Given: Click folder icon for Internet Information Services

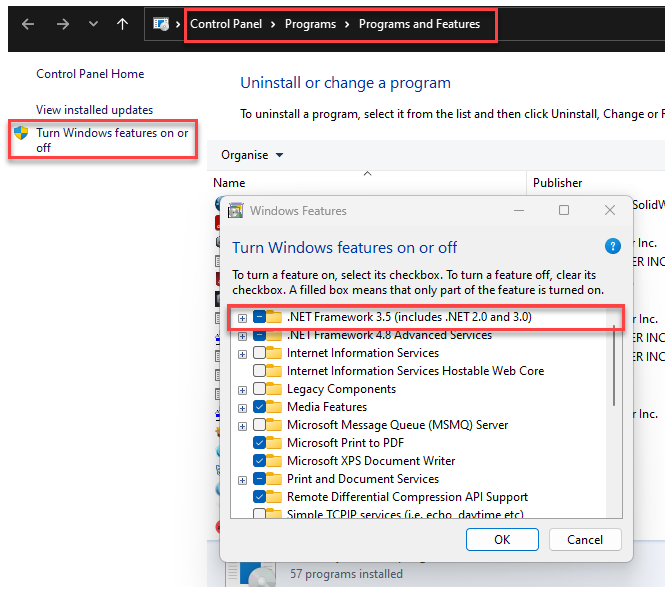Looking at the screenshot, I should pos(274,353).
